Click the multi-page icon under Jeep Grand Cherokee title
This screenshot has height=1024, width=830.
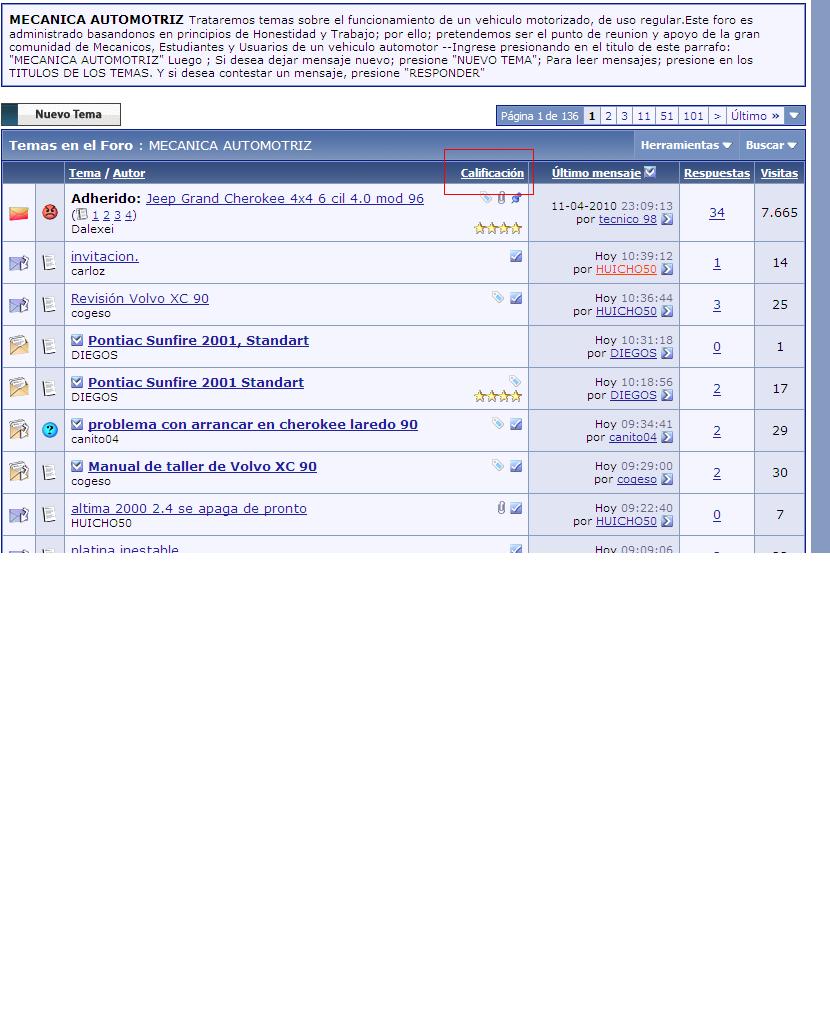pos(82,214)
